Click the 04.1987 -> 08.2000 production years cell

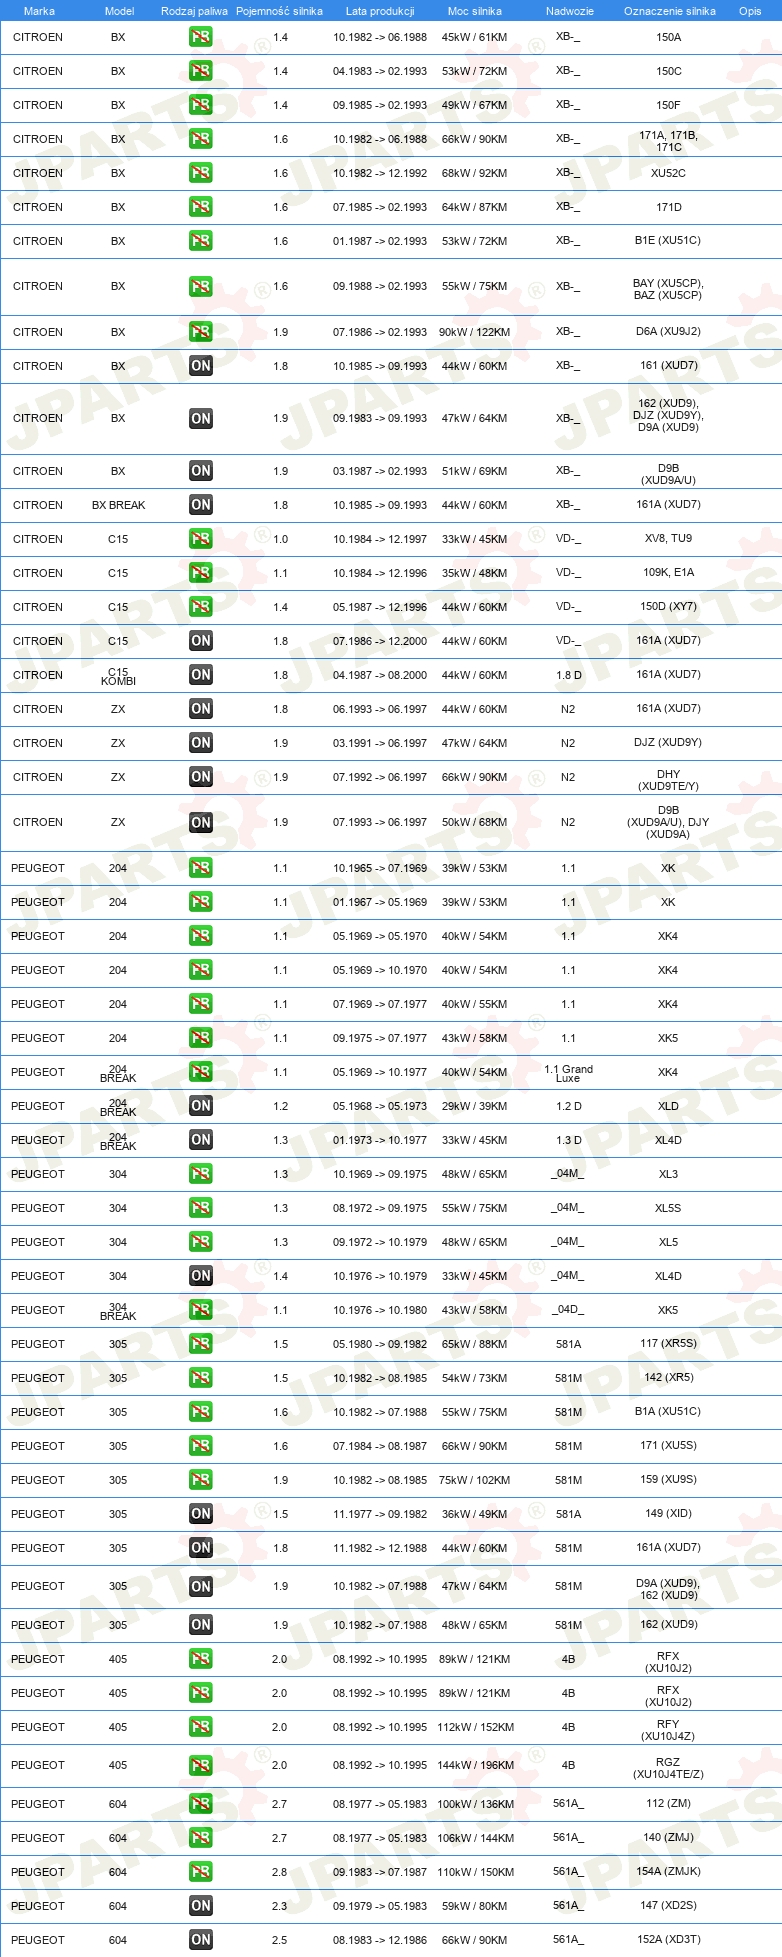point(380,675)
